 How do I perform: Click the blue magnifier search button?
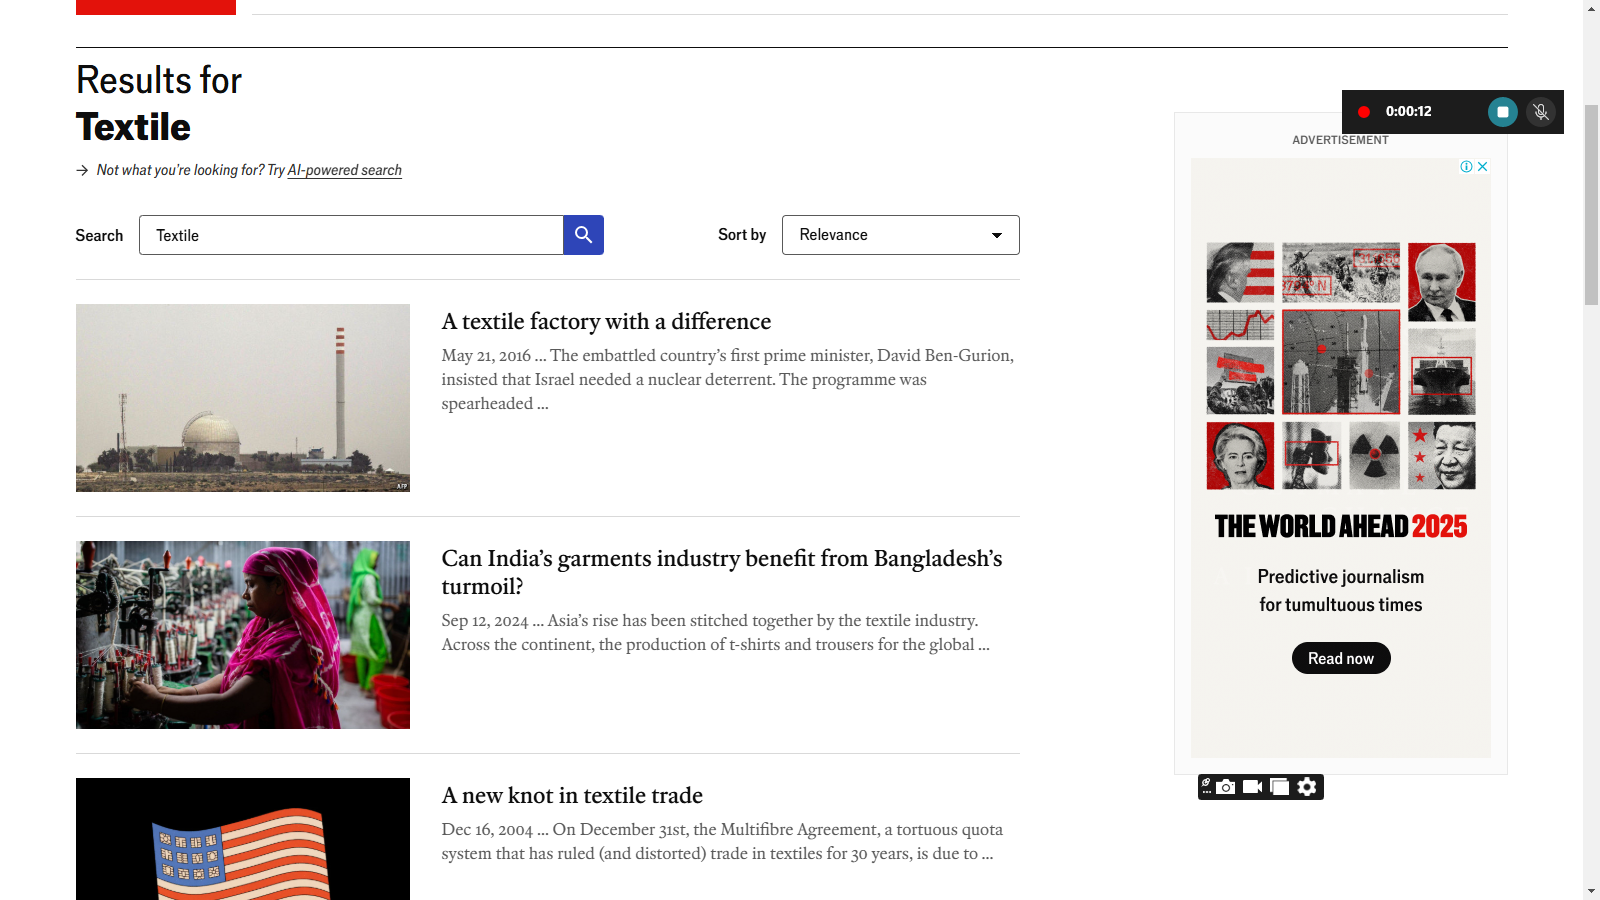pyautogui.click(x=583, y=235)
